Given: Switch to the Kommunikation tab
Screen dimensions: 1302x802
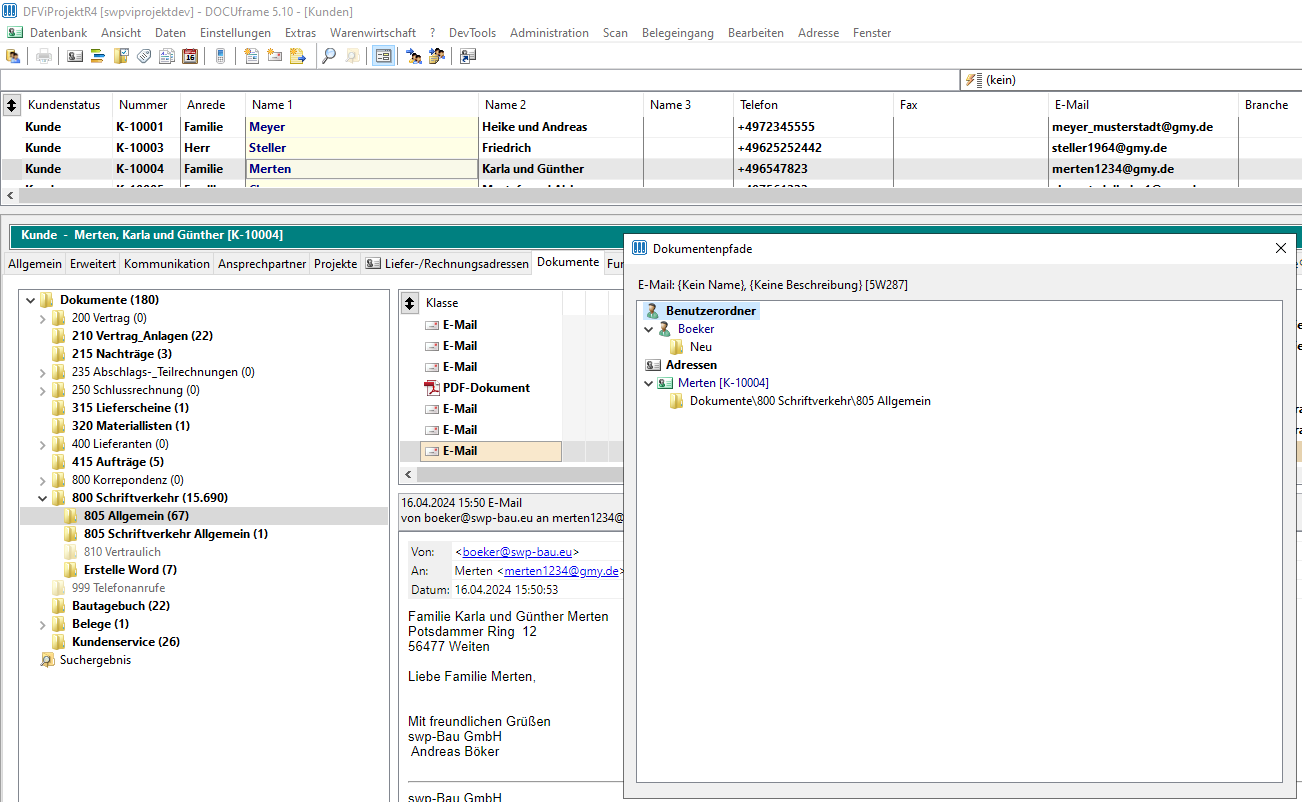Looking at the screenshot, I should [167, 264].
